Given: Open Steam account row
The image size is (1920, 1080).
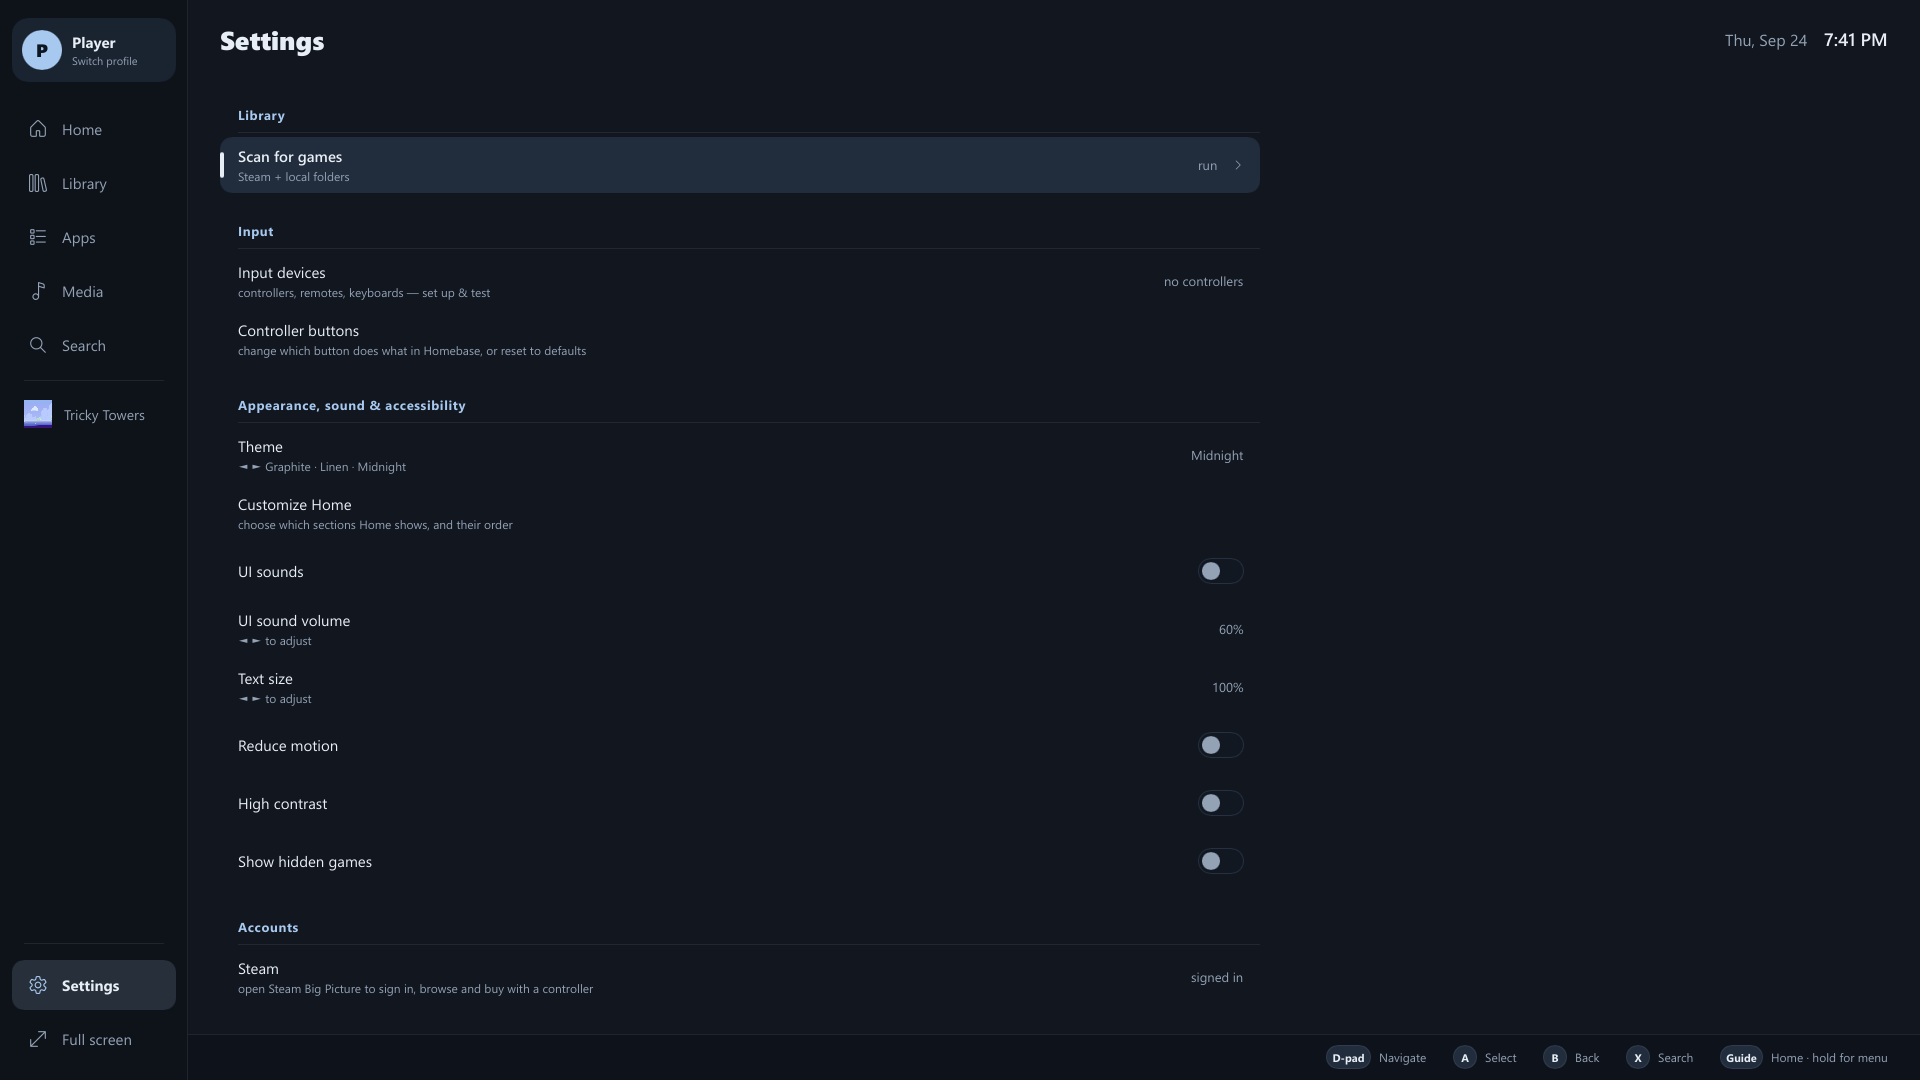Looking at the screenshot, I should [x=740, y=977].
